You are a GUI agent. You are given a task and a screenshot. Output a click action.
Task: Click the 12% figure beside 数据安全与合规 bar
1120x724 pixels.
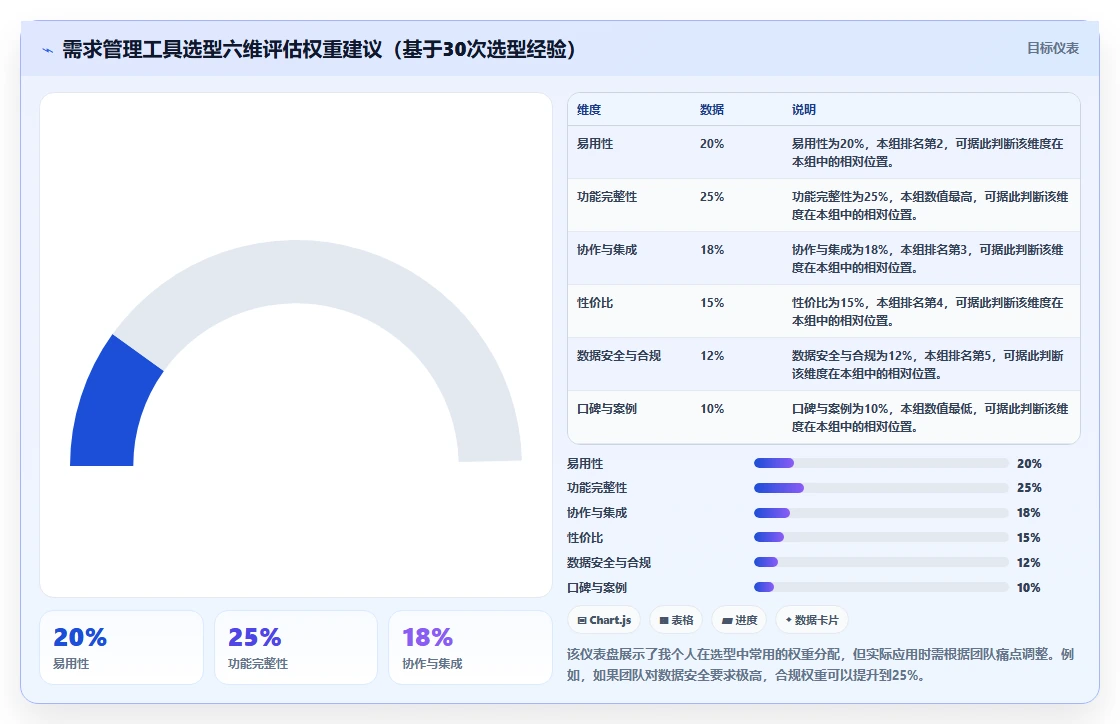(1029, 563)
